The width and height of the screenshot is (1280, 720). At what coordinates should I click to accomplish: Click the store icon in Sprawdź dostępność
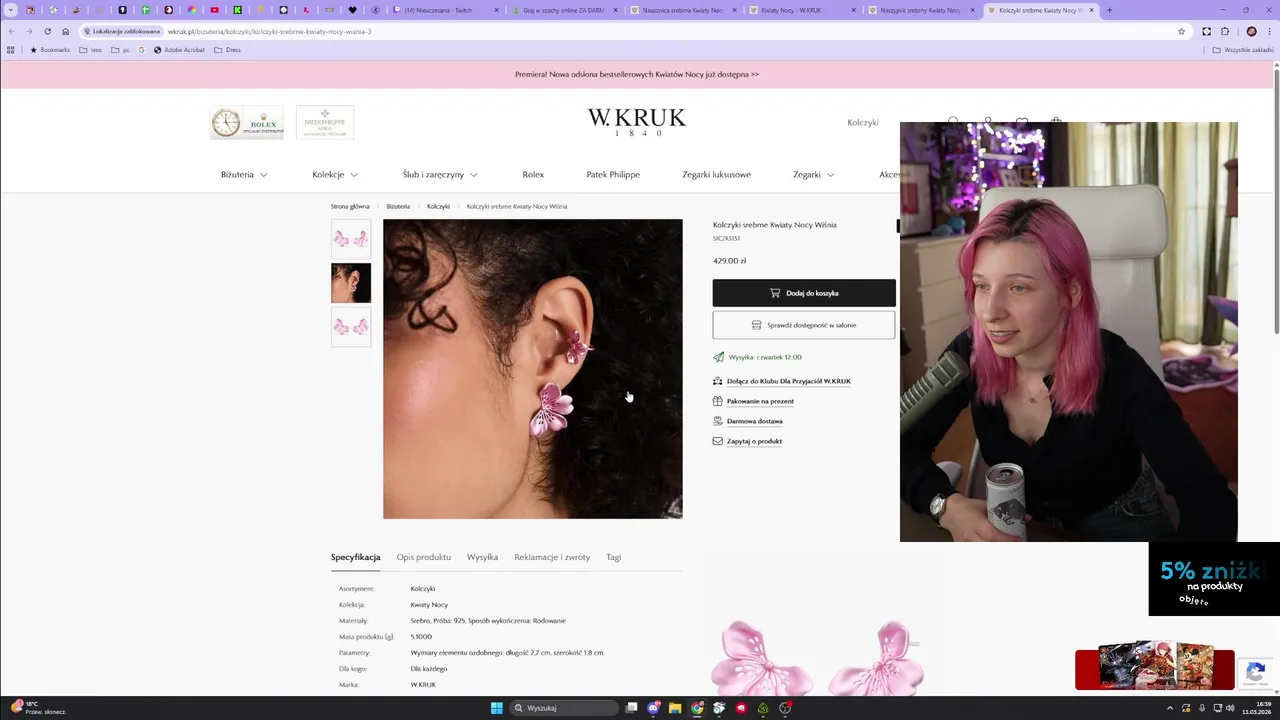pyautogui.click(x=756, y=325)
